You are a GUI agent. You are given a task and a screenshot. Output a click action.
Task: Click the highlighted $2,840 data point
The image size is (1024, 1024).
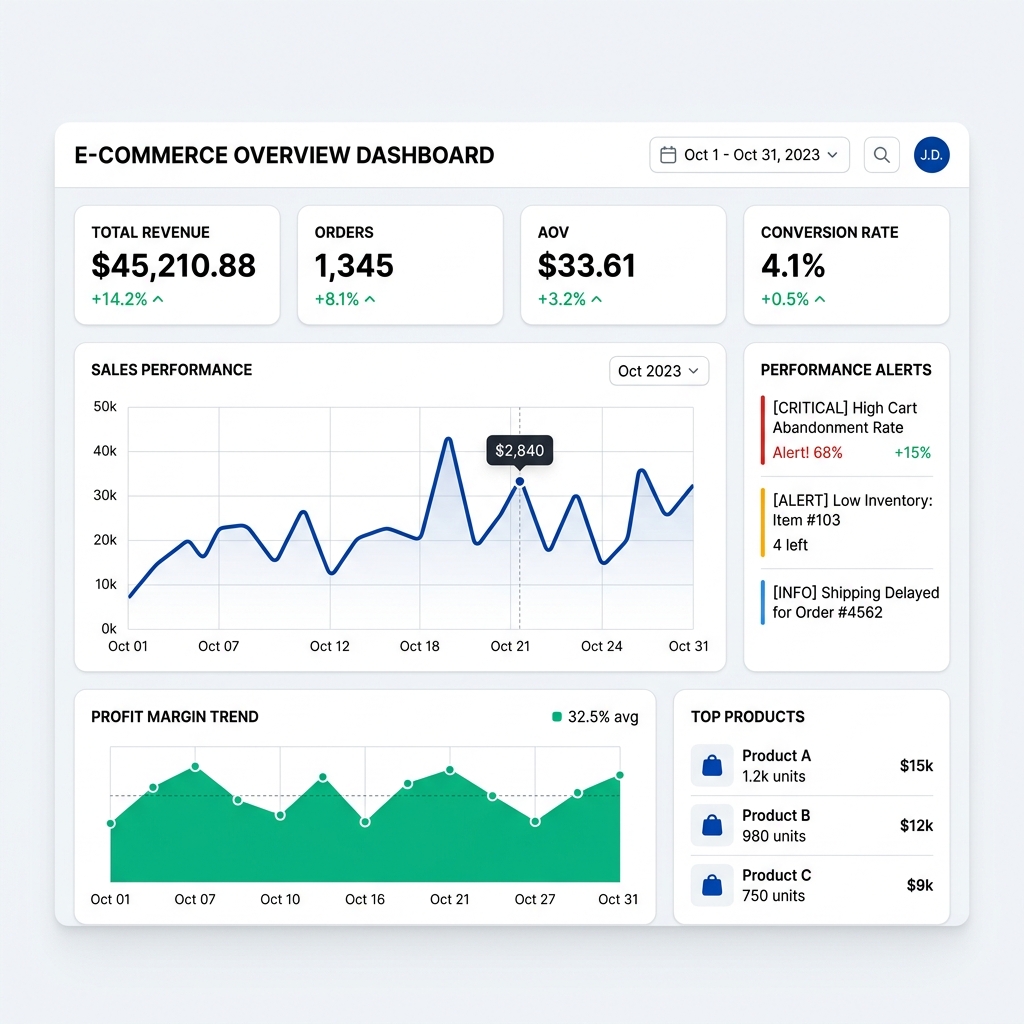click(x=520, y=482)
